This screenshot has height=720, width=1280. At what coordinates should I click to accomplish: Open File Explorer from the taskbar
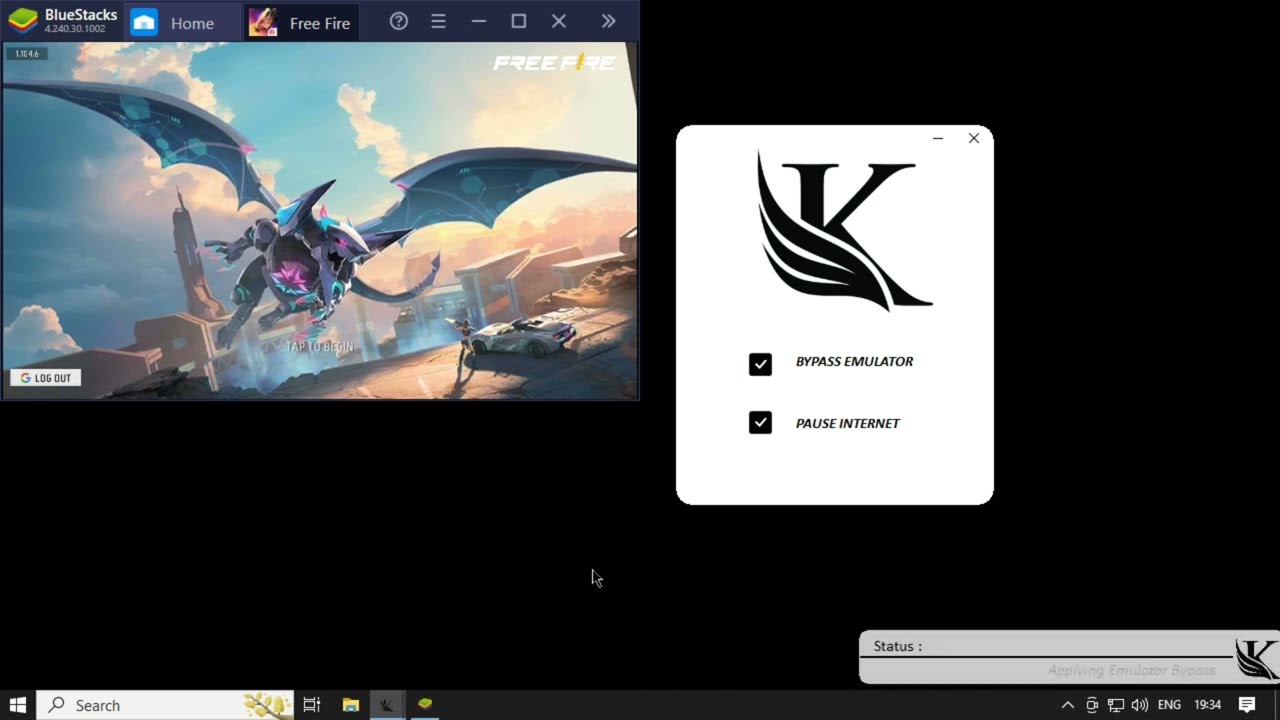tap(351, 705)
